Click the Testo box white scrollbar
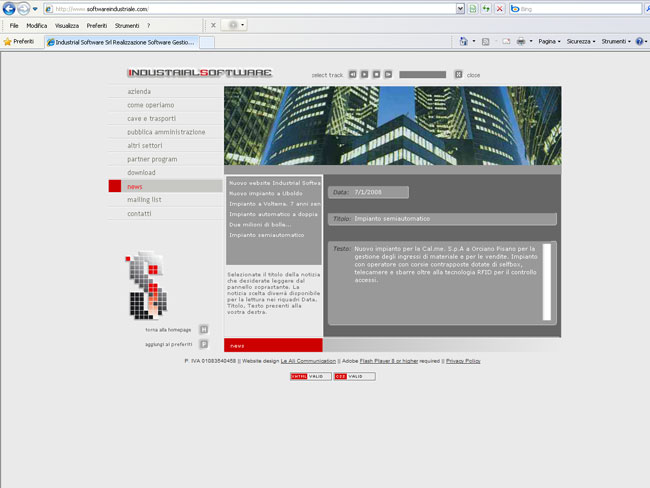Screen dimensions: 650x488 (547, 282)
